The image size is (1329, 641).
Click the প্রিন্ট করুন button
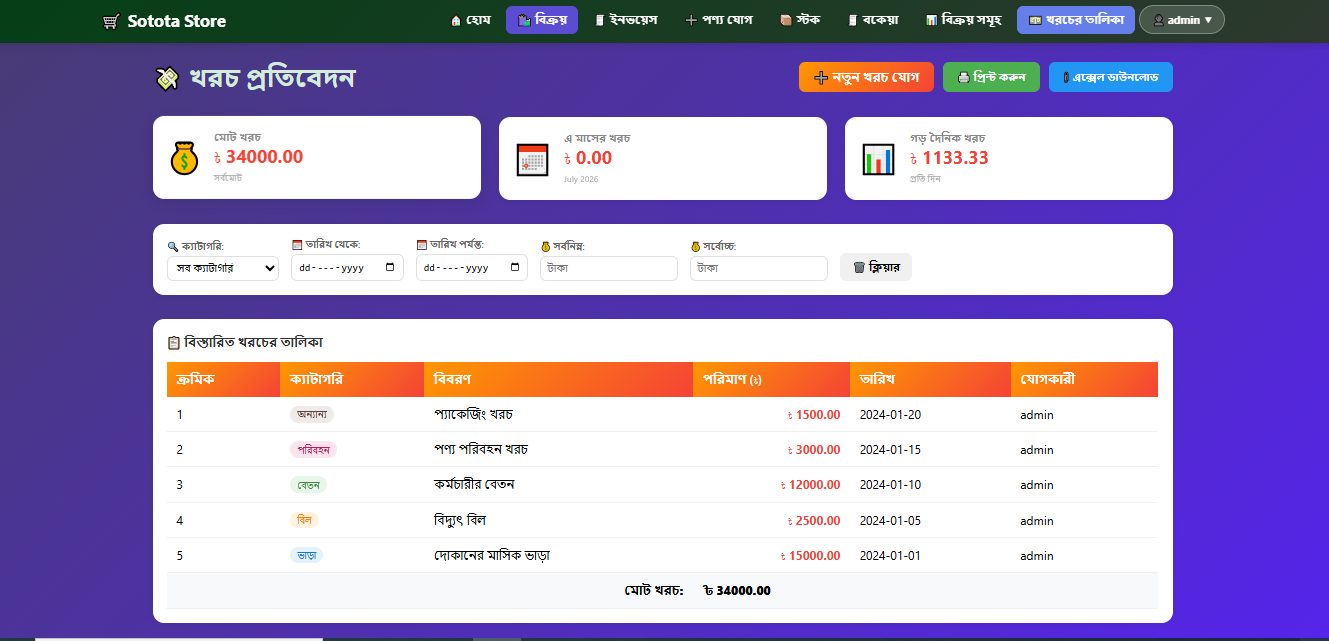click(x=991, y=77)
